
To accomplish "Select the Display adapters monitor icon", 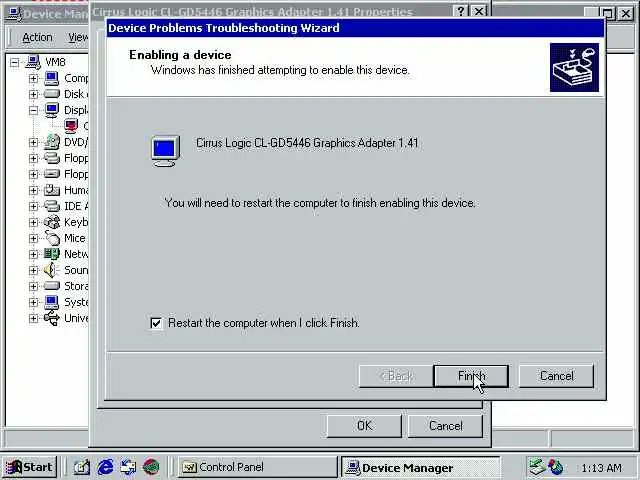I will click(52, 110).
